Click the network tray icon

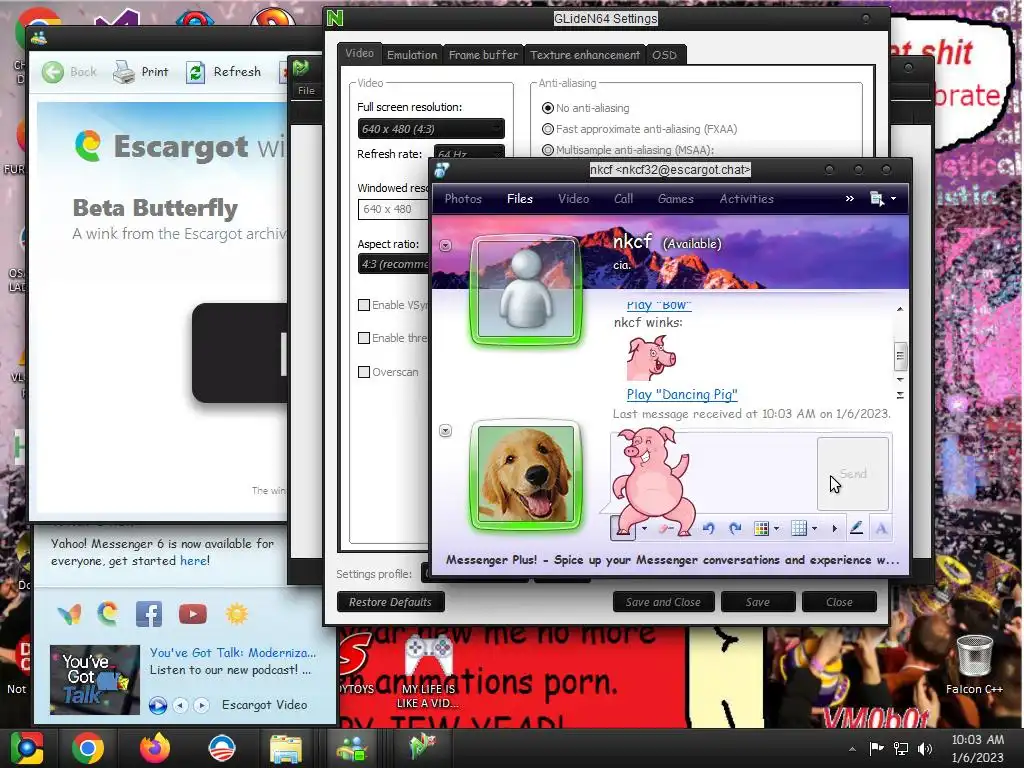pyautogui.click(x=901, y=749)
